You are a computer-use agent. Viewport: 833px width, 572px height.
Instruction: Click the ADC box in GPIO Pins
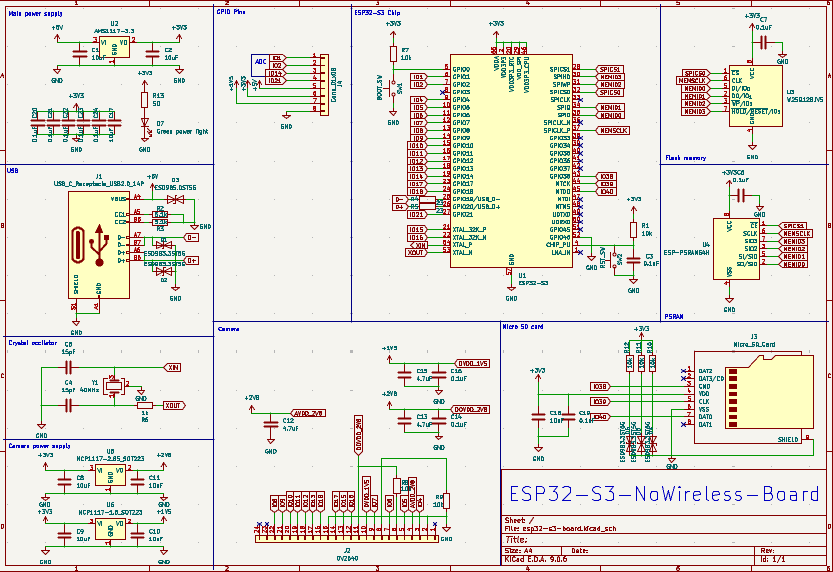[260, 65]
